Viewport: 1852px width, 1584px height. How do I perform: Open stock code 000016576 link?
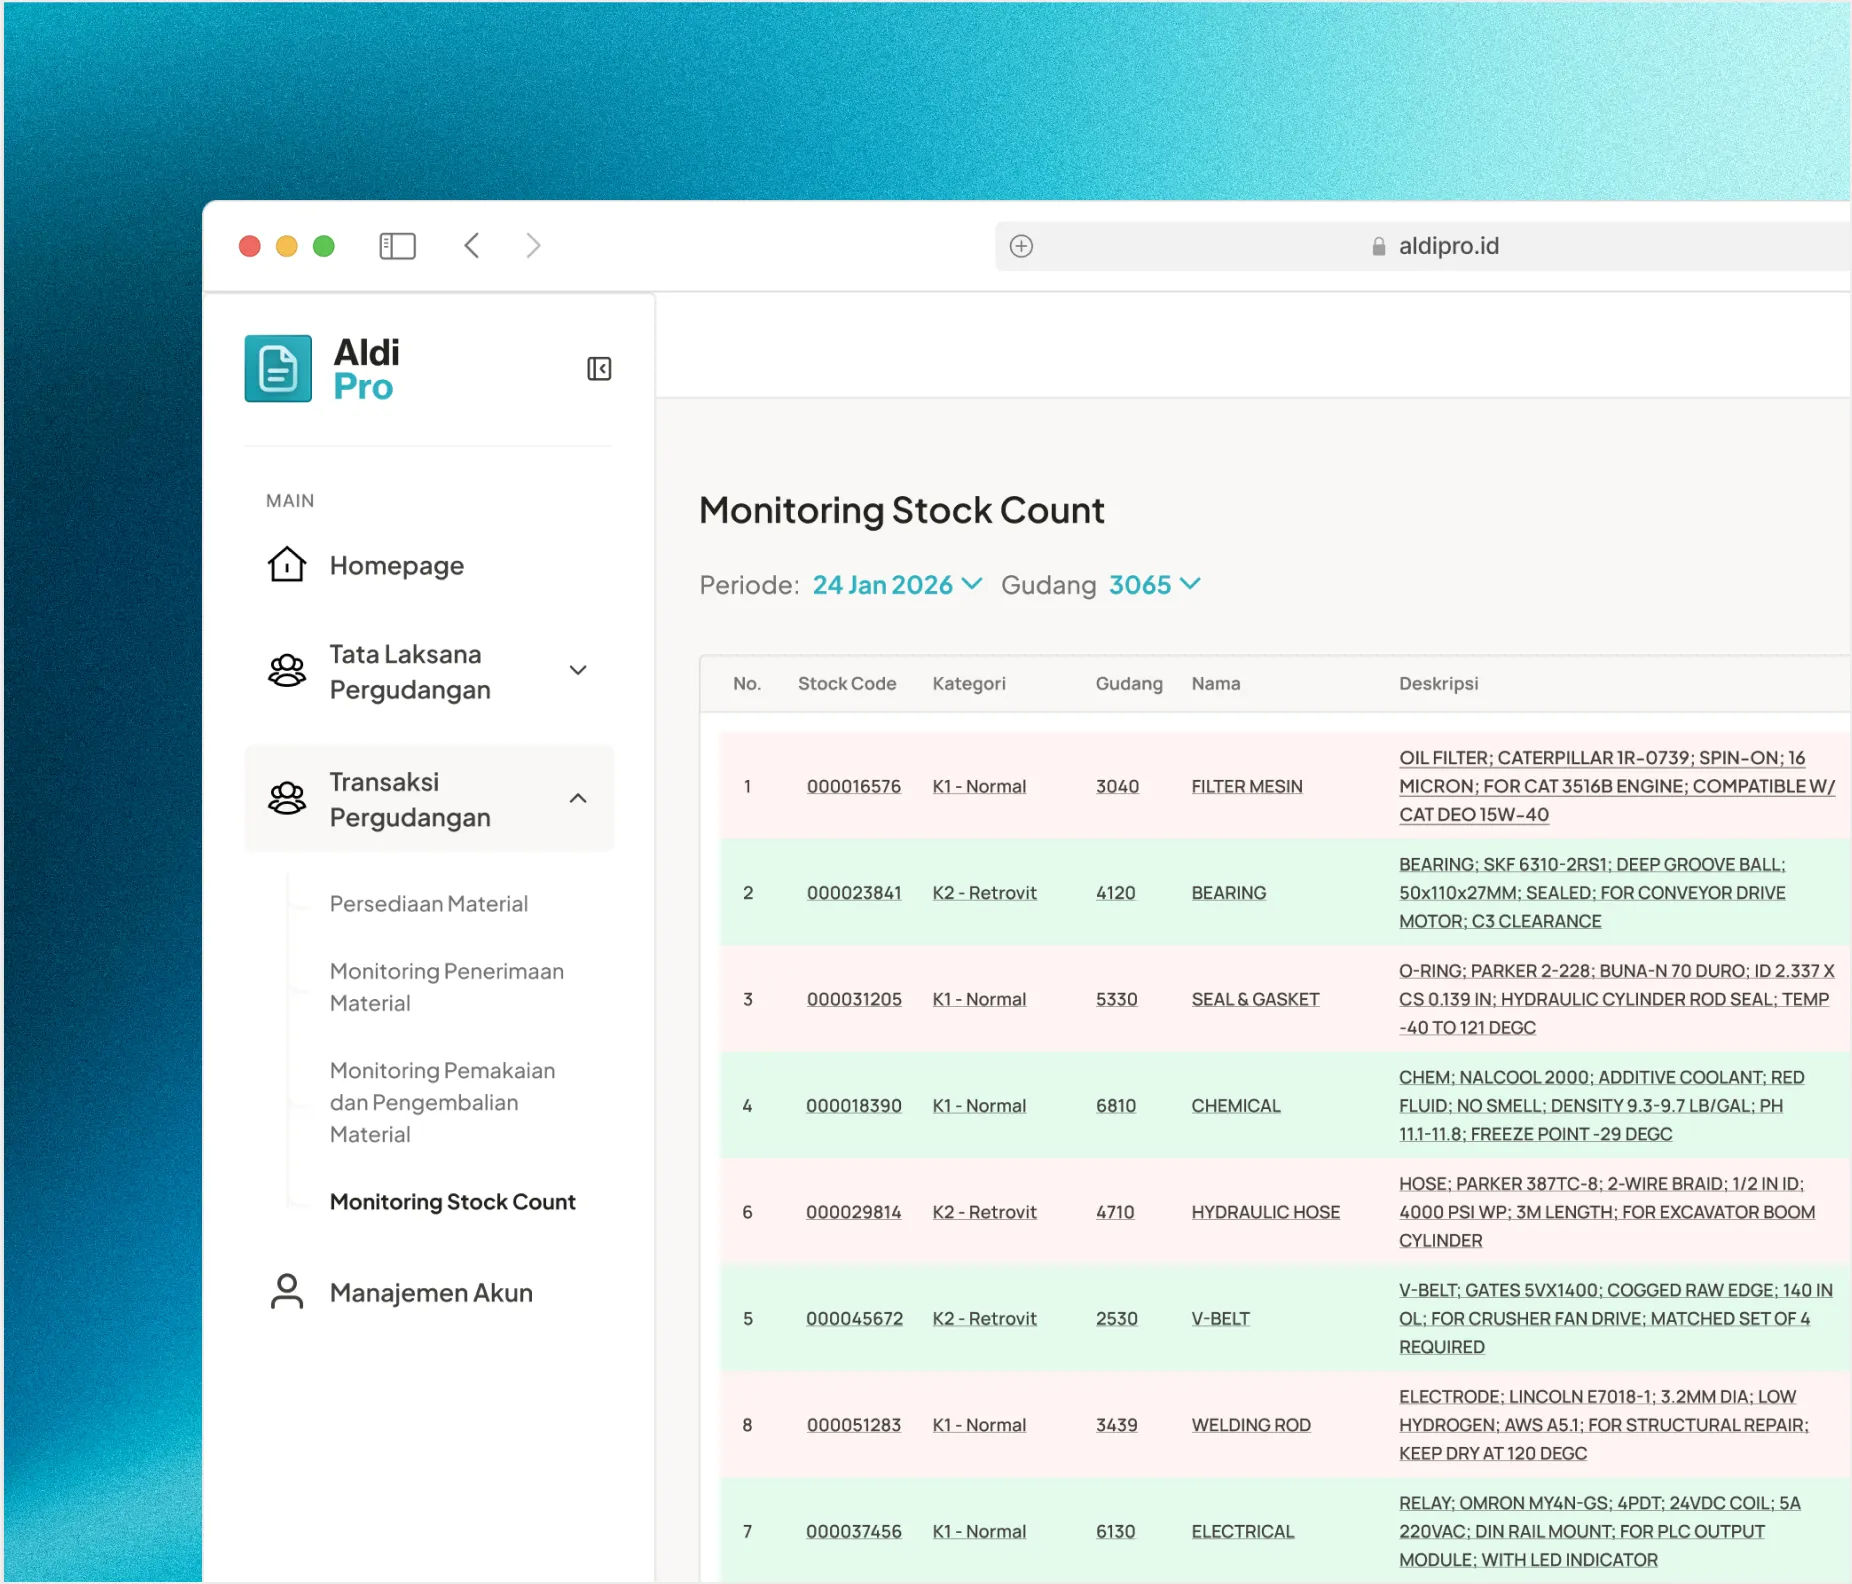tap(854, 787)
